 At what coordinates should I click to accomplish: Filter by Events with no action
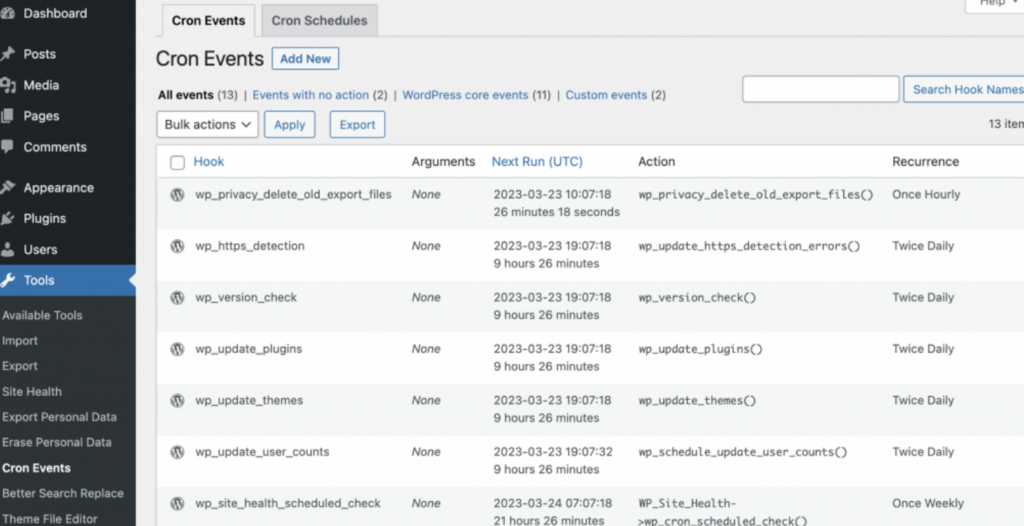310,95
